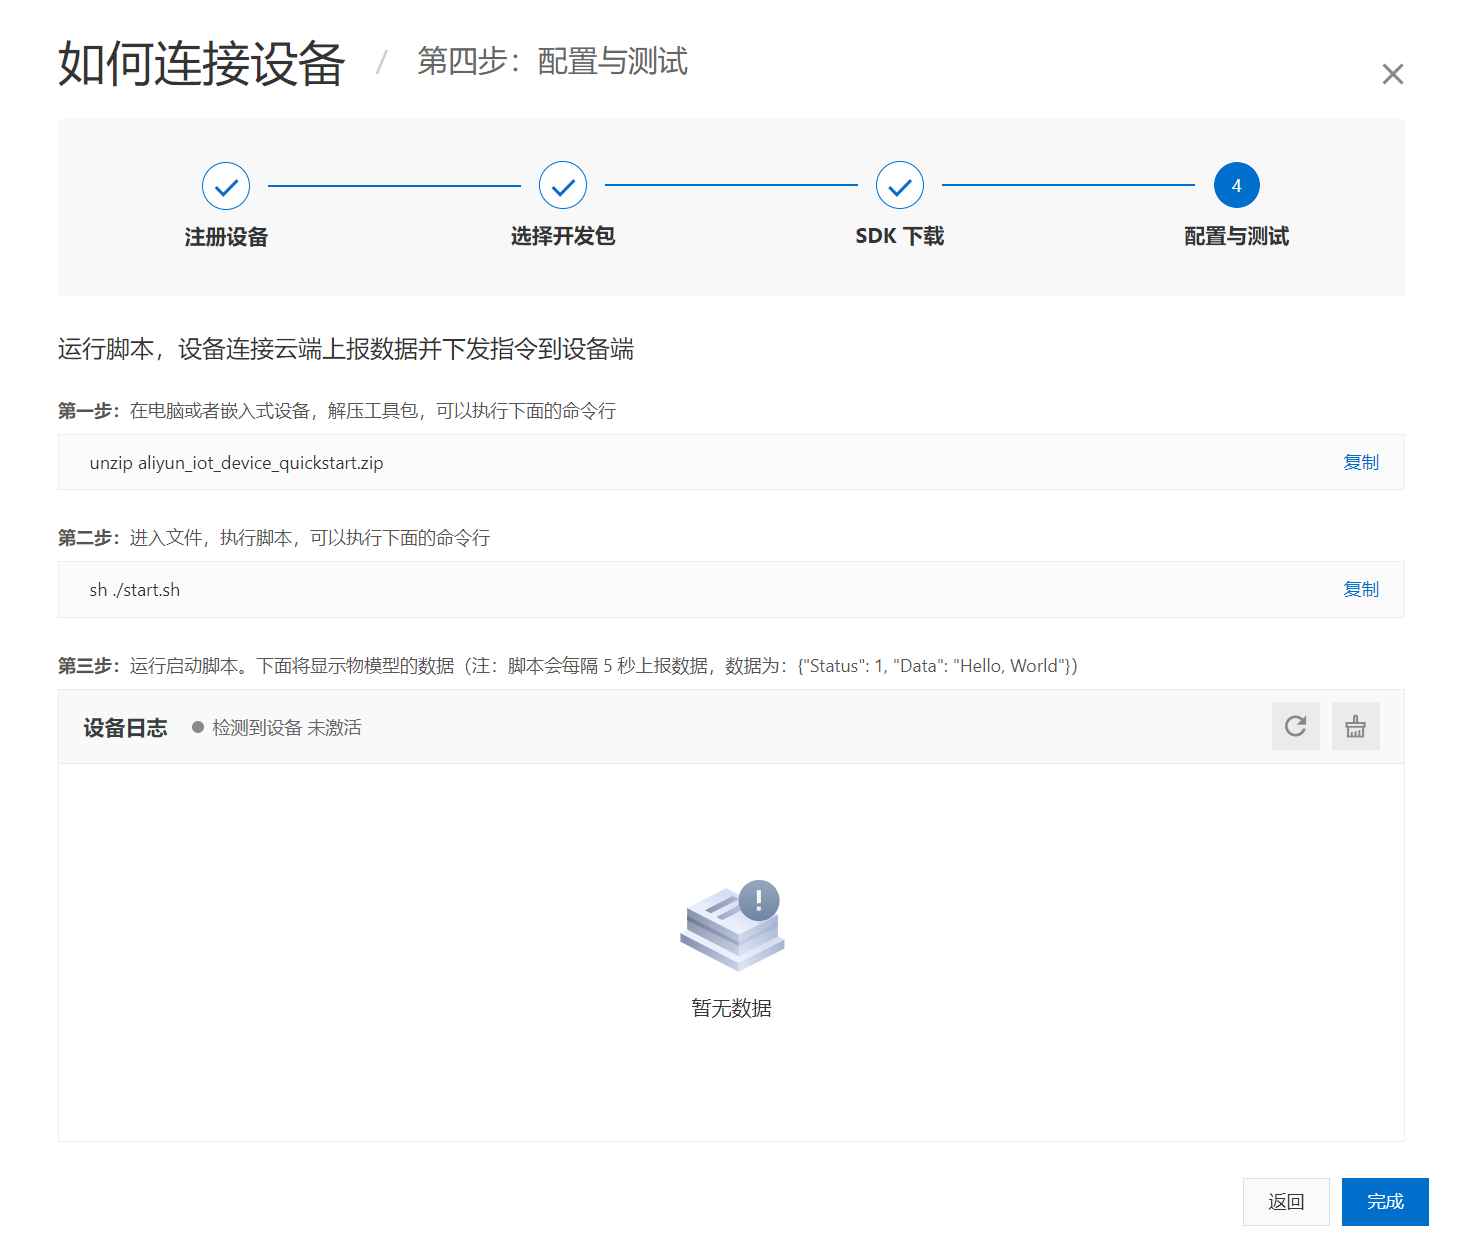
Task: Click the 完成 button to finish
Action: pyautogui.click(x=1385, y=1202)
